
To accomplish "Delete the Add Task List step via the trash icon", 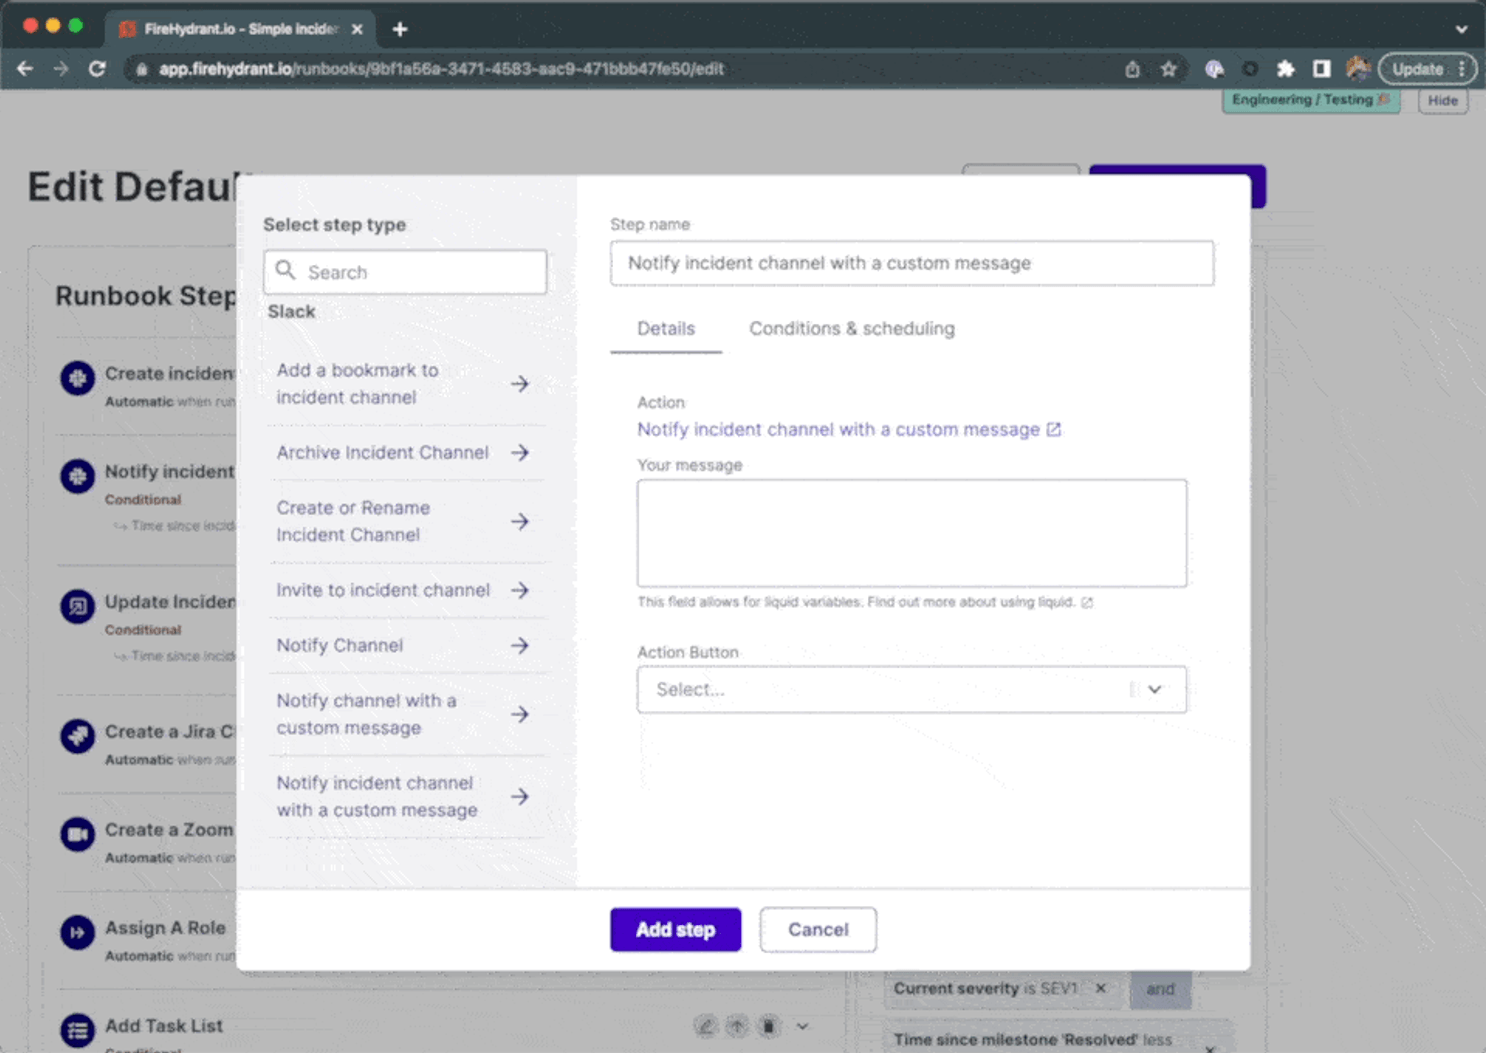I will [x=768, y=1026].
